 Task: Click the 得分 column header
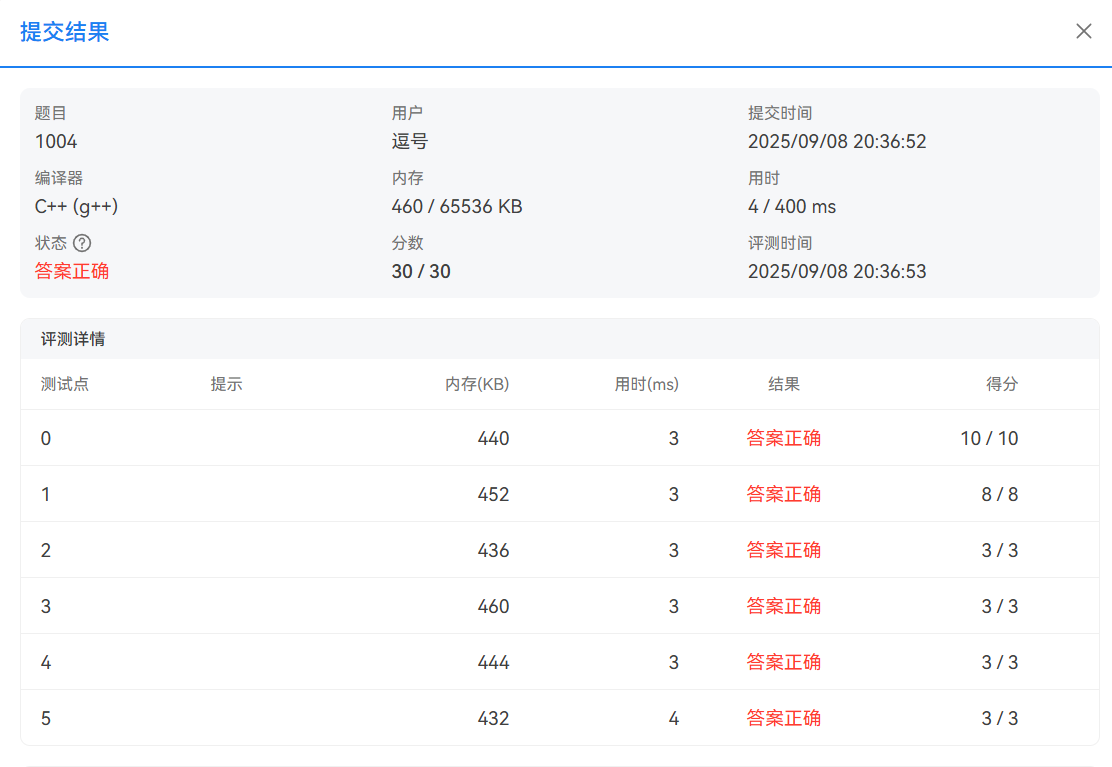1002,384
